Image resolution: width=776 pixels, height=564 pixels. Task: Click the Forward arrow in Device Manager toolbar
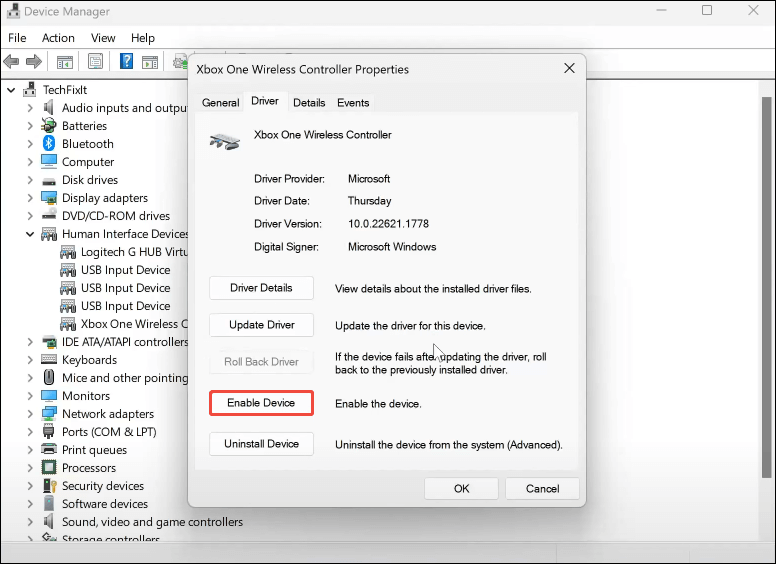click(34, 62)
